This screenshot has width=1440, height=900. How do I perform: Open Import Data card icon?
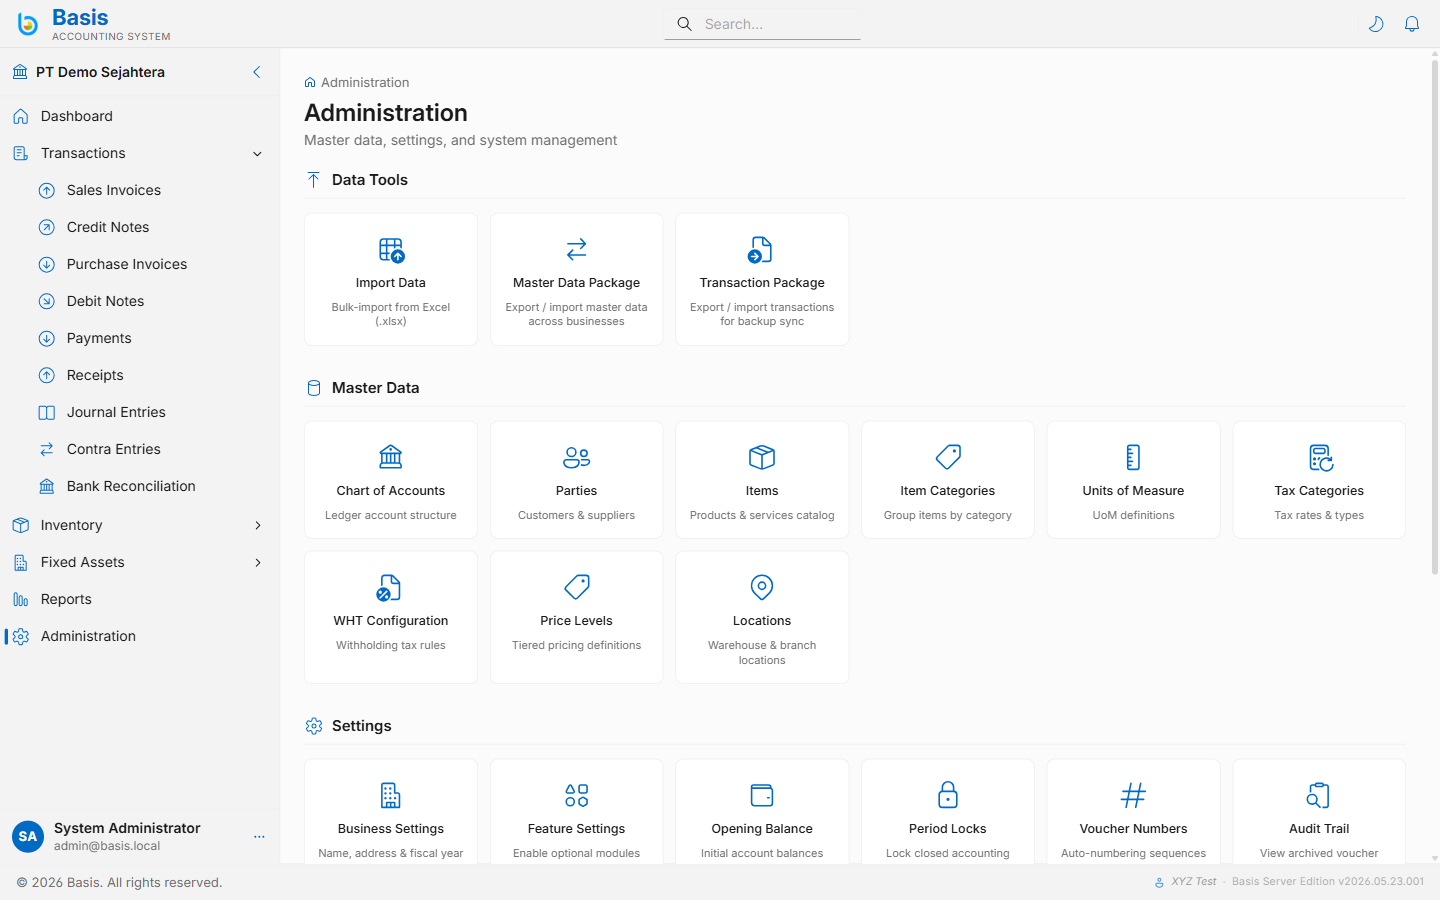click(x=391, y=249)
